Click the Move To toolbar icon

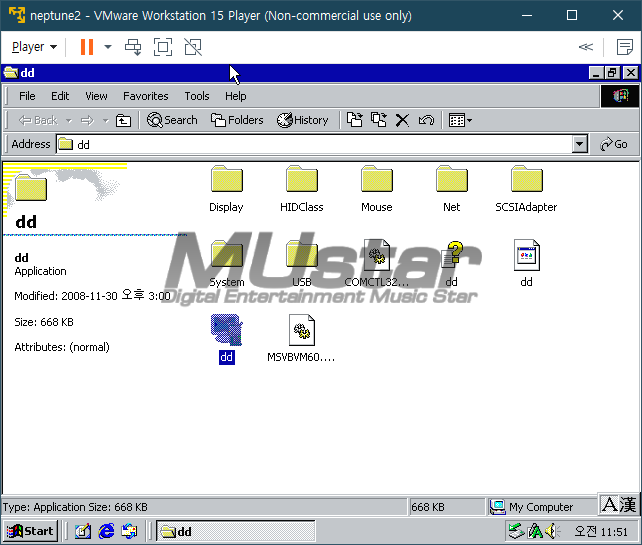(355, 120)
